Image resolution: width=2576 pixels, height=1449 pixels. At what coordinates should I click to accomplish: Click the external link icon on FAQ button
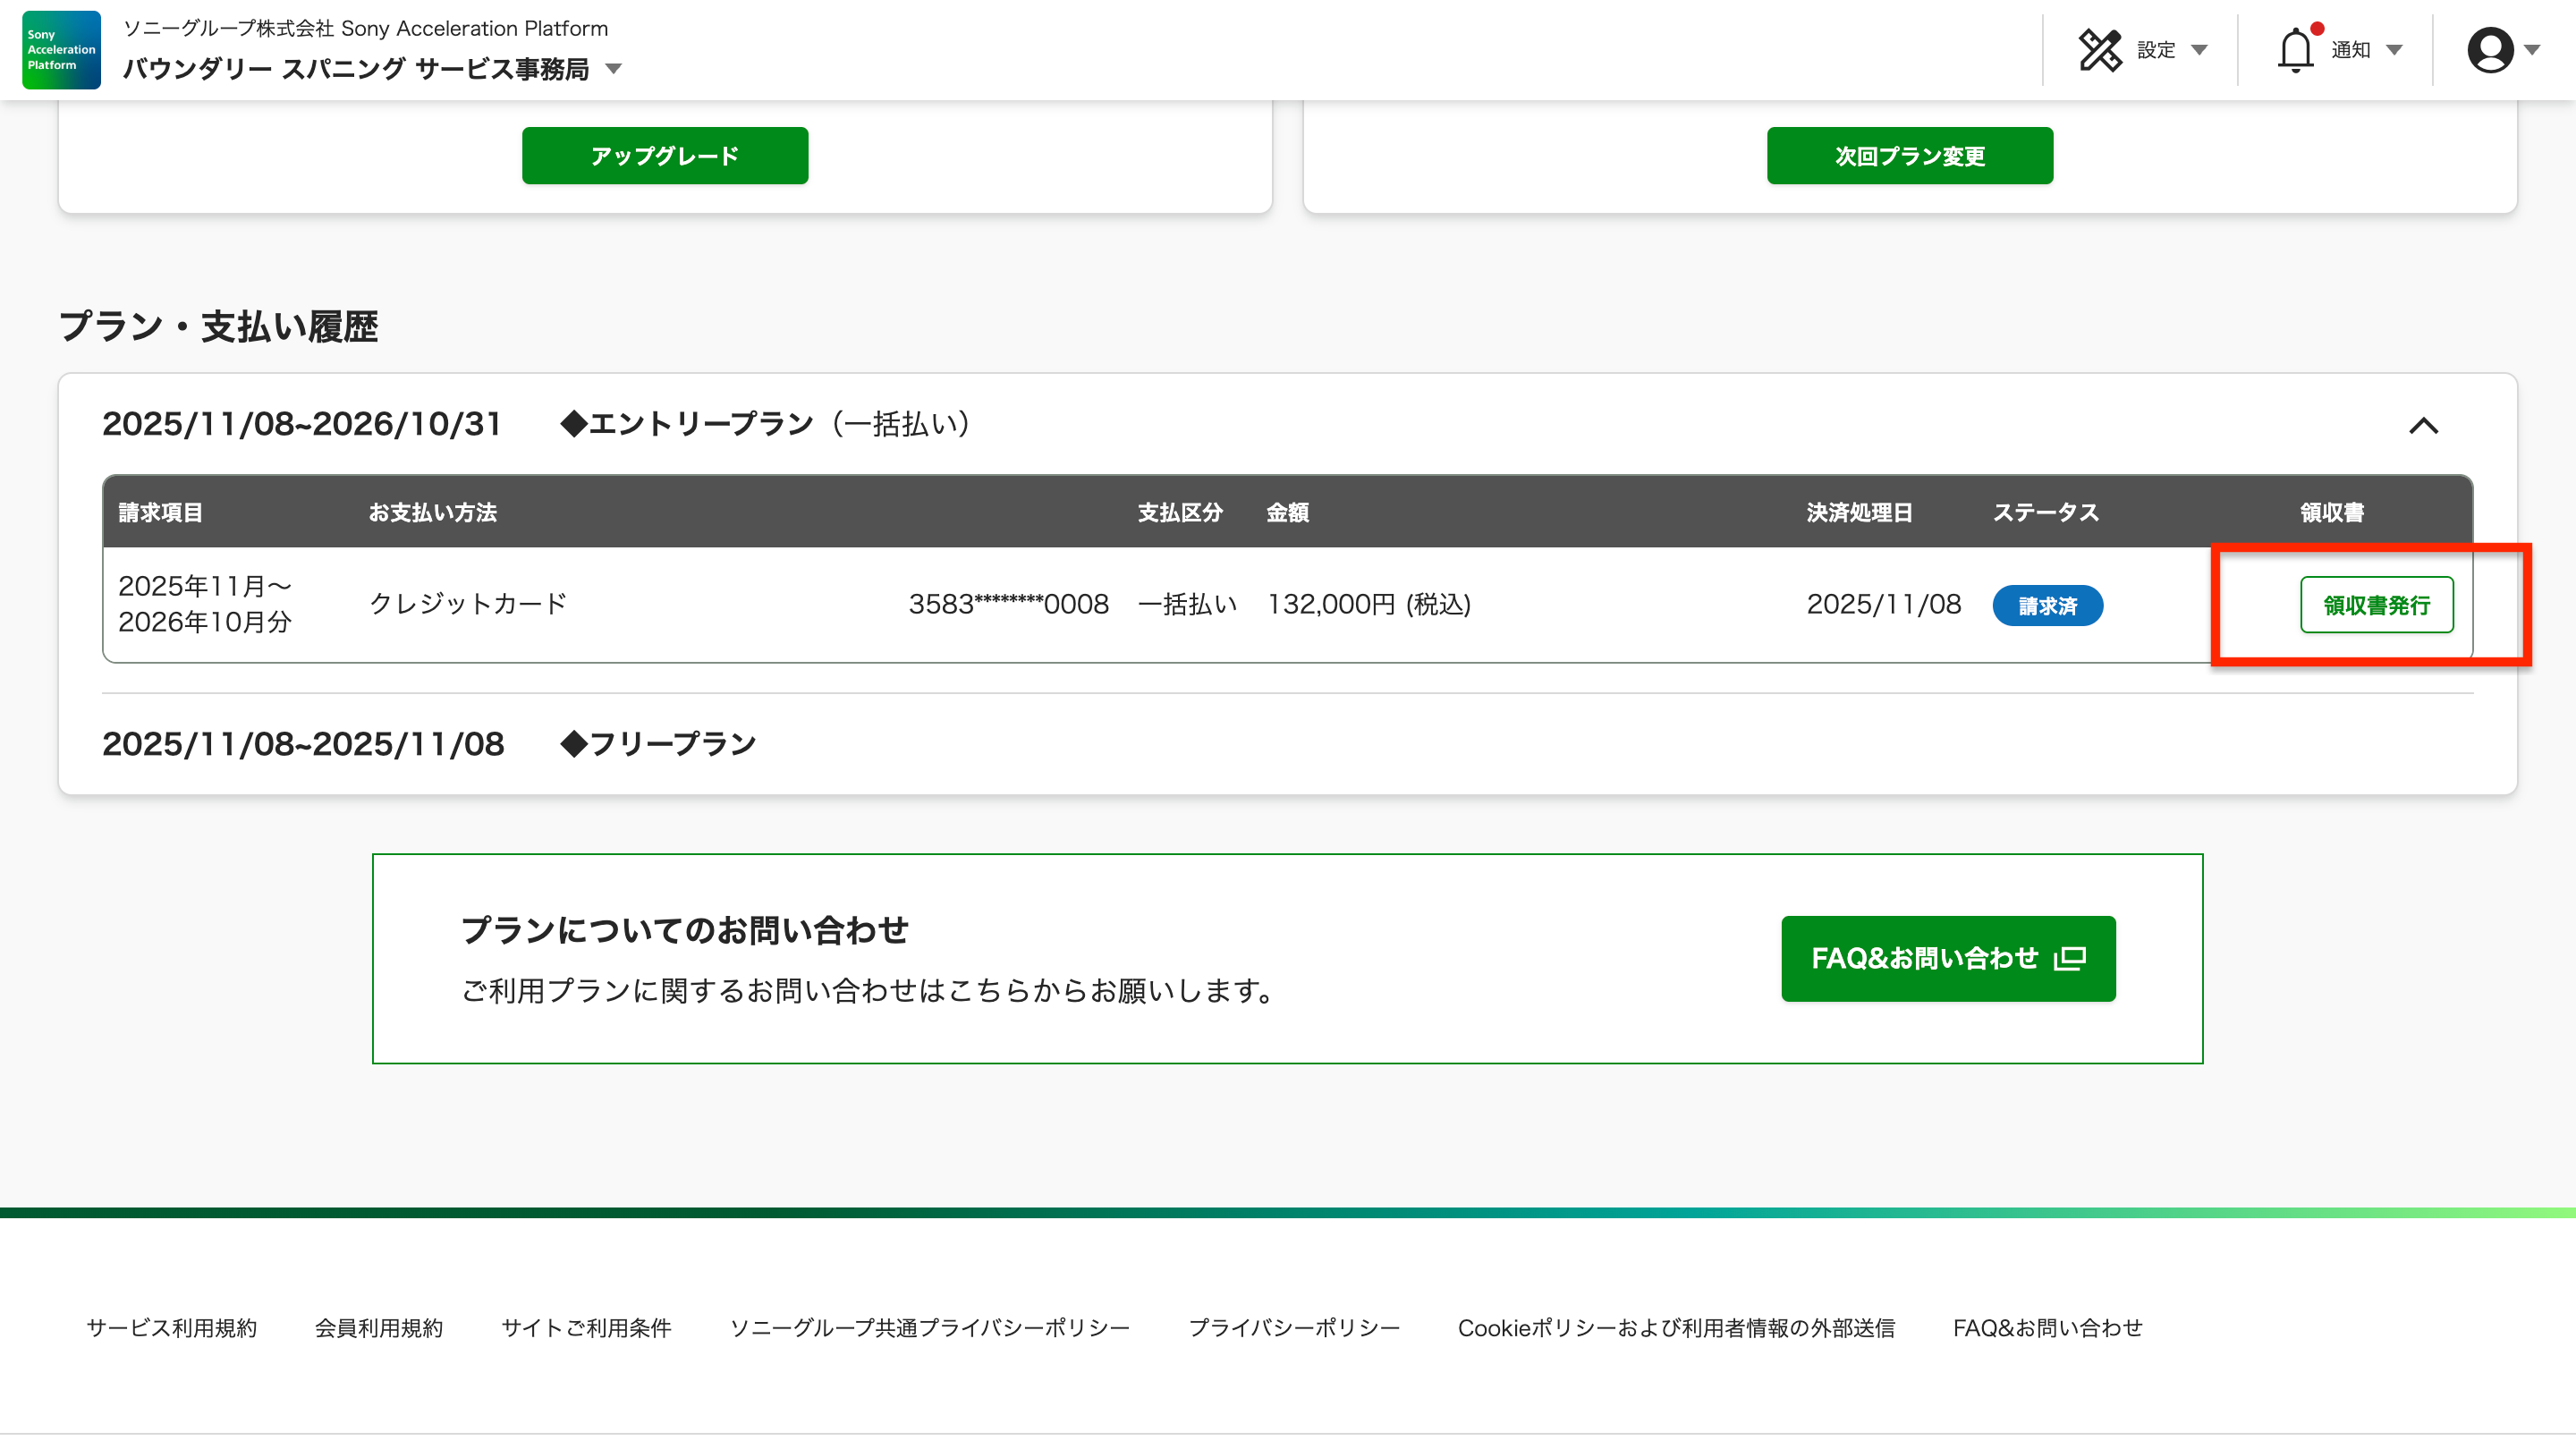click(2070, 958)
